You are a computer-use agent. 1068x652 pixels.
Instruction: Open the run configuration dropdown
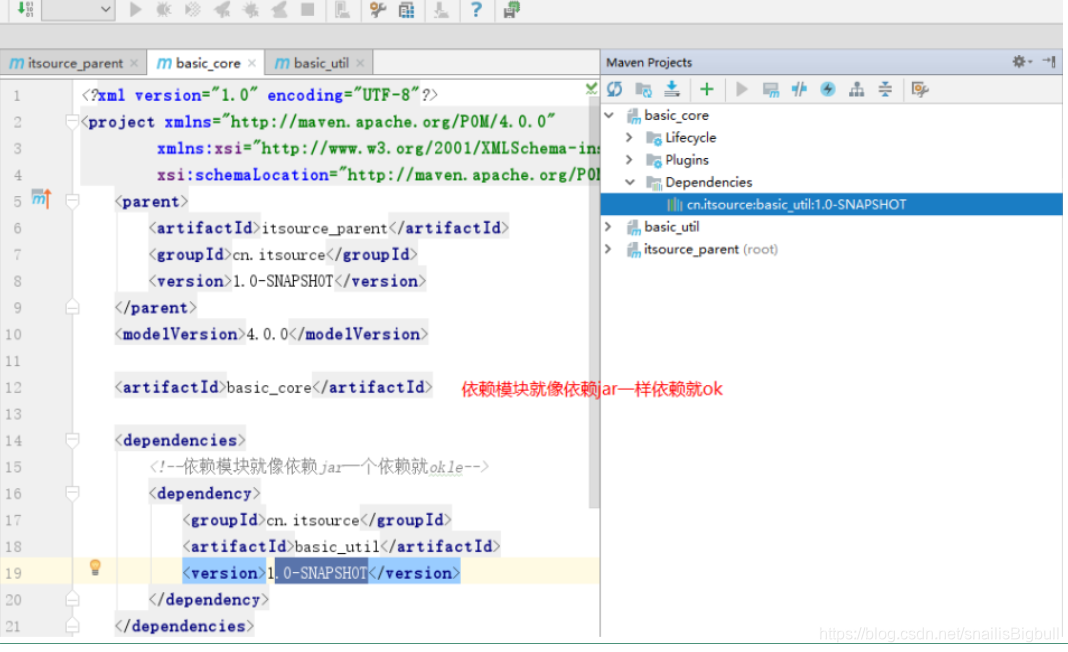[78, 10]
